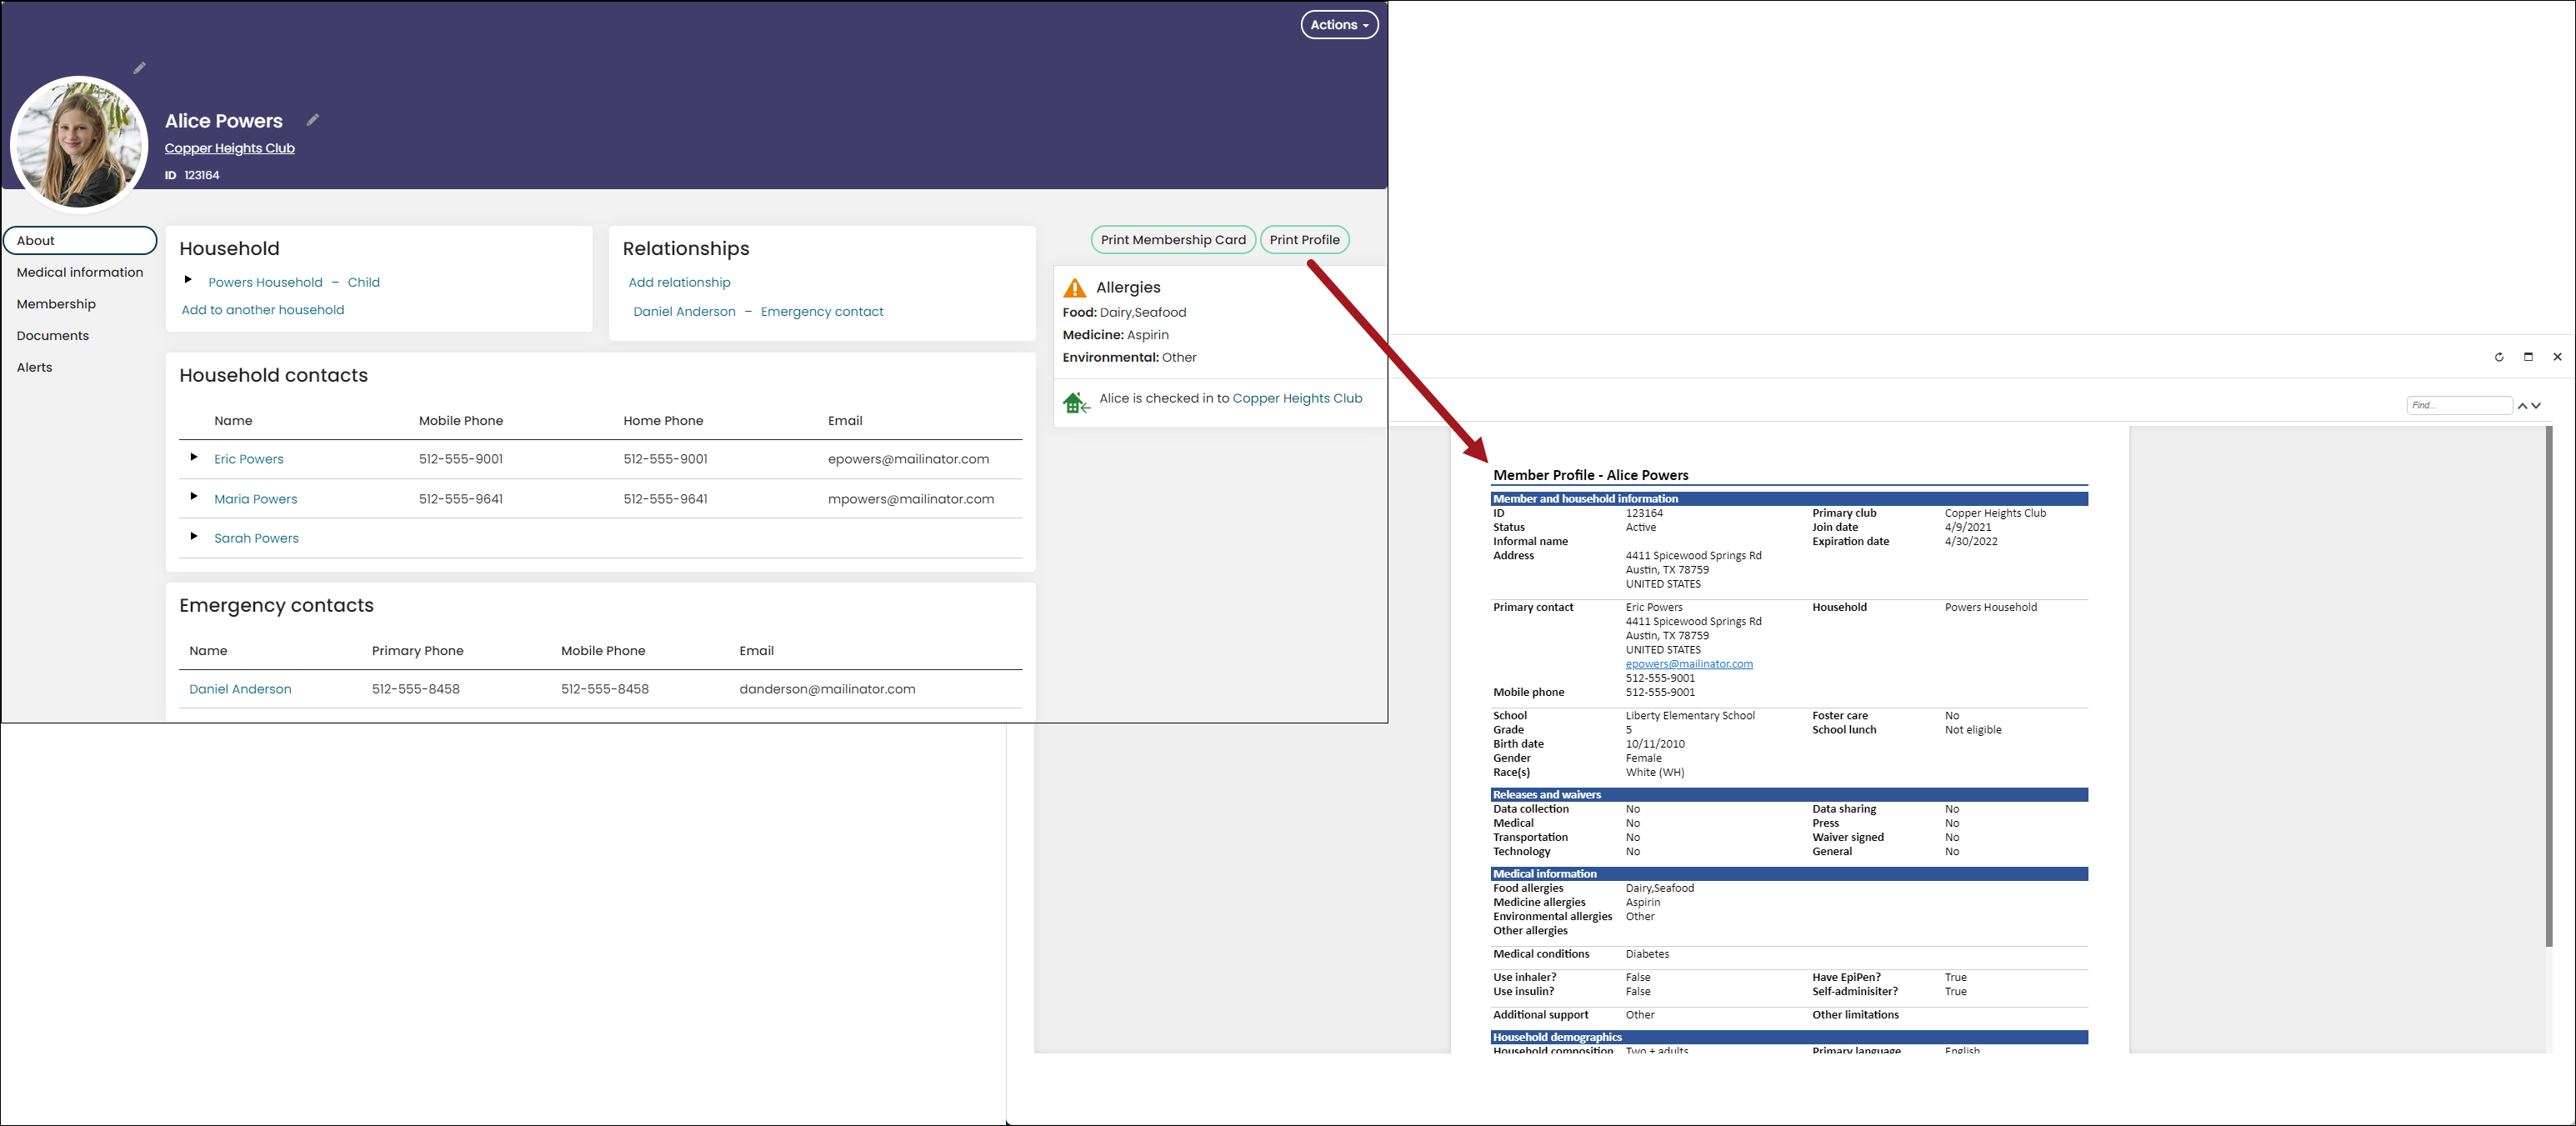Click the email epowers@mailinator.com in the Household contacts table

click(x=908, y=459)
